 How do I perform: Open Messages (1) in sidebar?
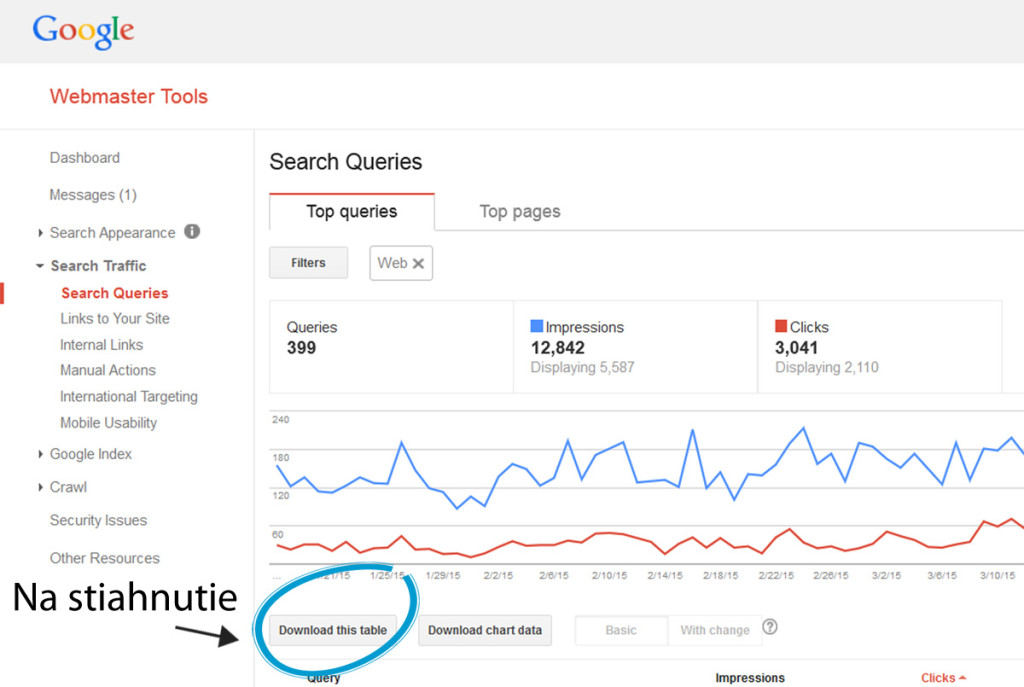93,195
